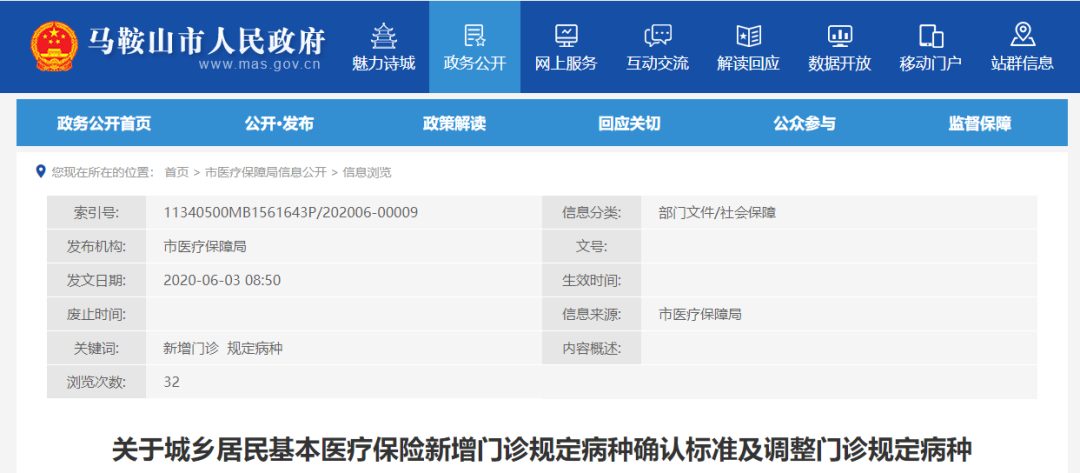Click 信息浏览 breadcrumb link
The height and width of the screenshot is (473, 1080).
[367, 173]
